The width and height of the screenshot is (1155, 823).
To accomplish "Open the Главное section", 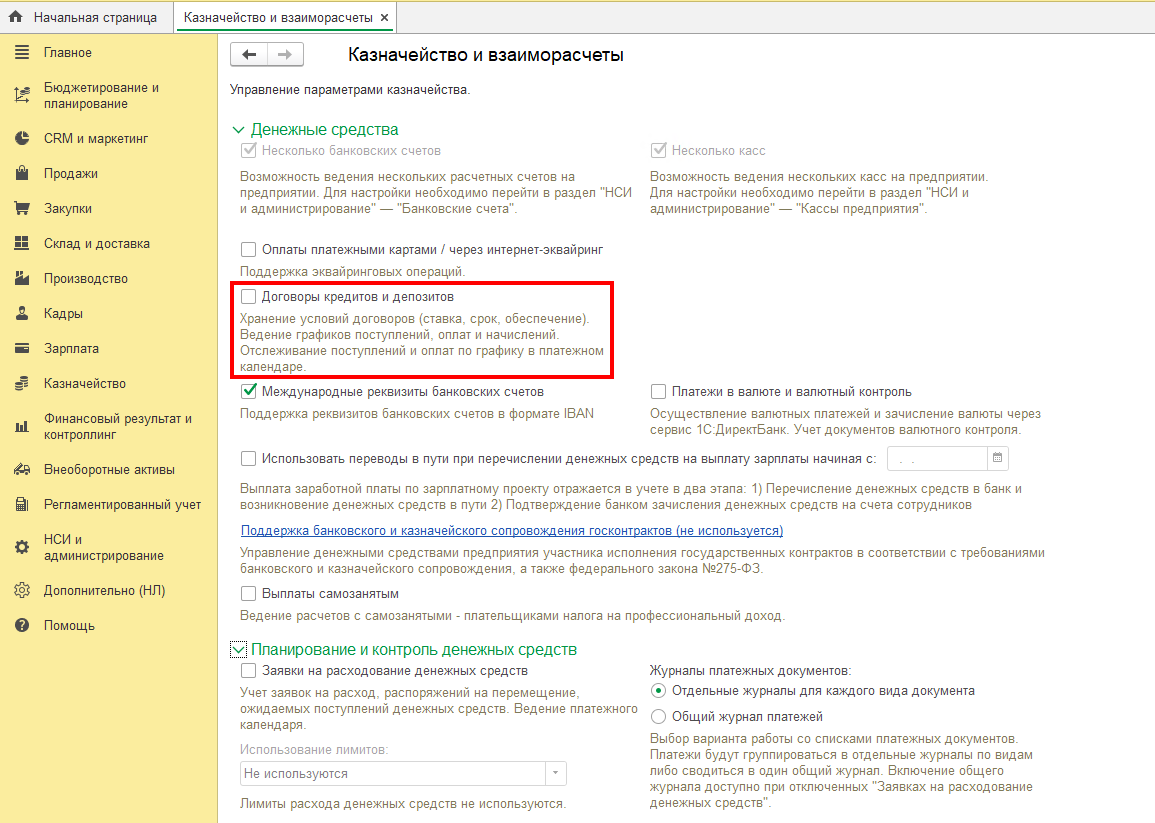I will (68, 52).
